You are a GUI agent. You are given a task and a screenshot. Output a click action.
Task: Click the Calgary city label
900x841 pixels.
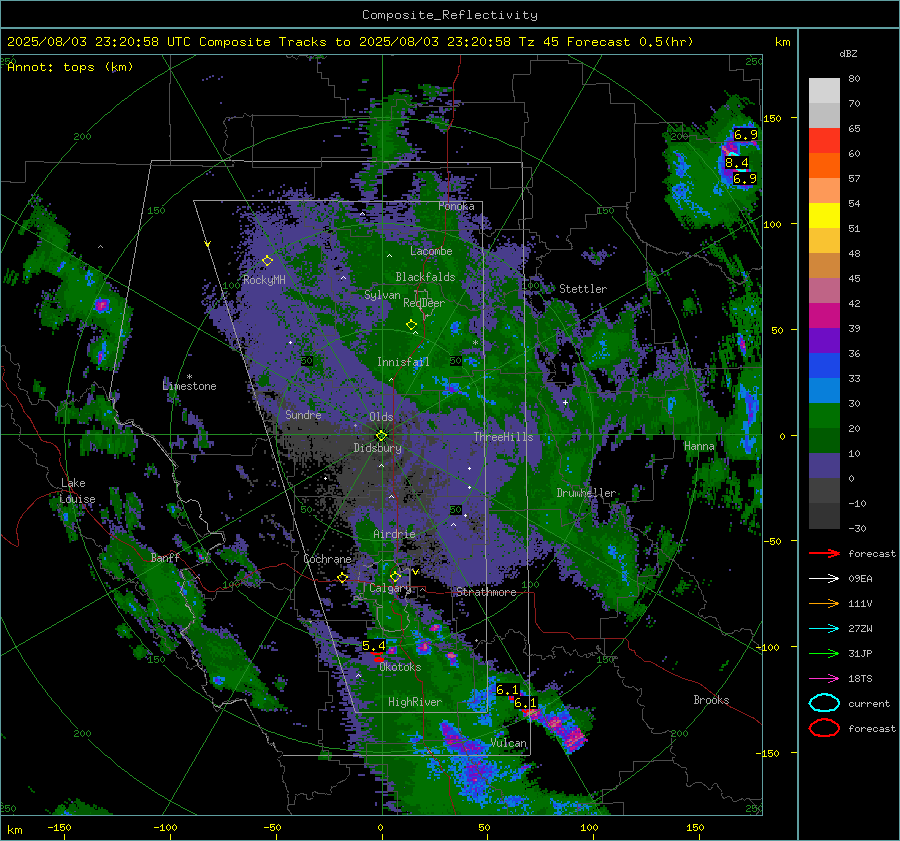point(390,588)
